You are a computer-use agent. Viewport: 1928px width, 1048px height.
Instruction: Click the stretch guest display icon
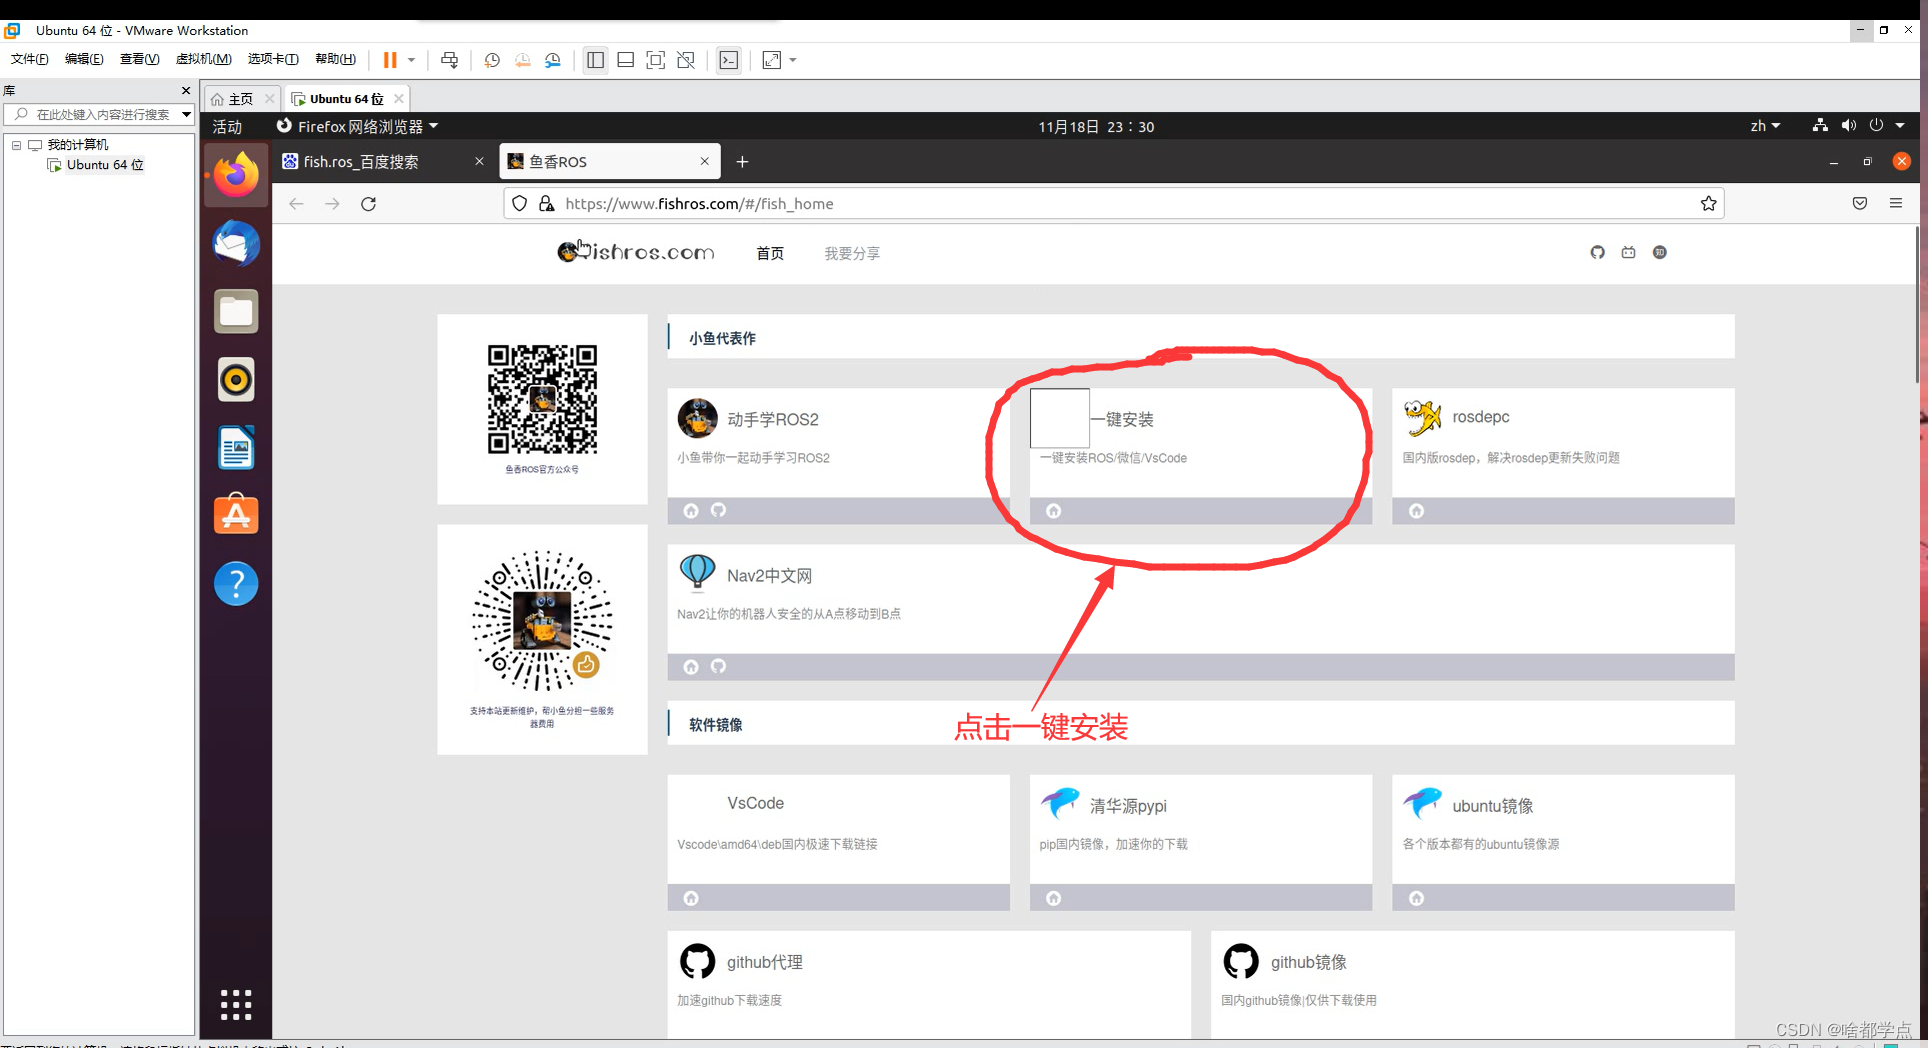pos(772,60)
